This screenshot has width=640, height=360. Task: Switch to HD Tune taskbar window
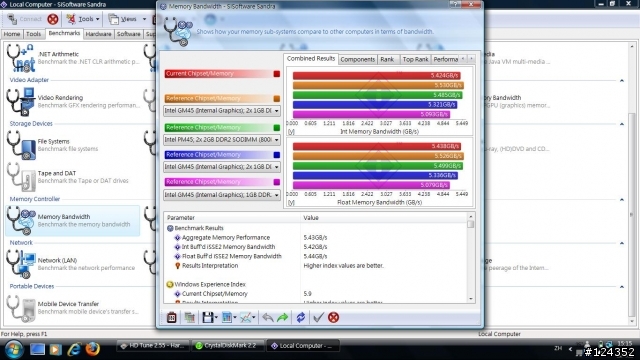[x=153, y=346]
